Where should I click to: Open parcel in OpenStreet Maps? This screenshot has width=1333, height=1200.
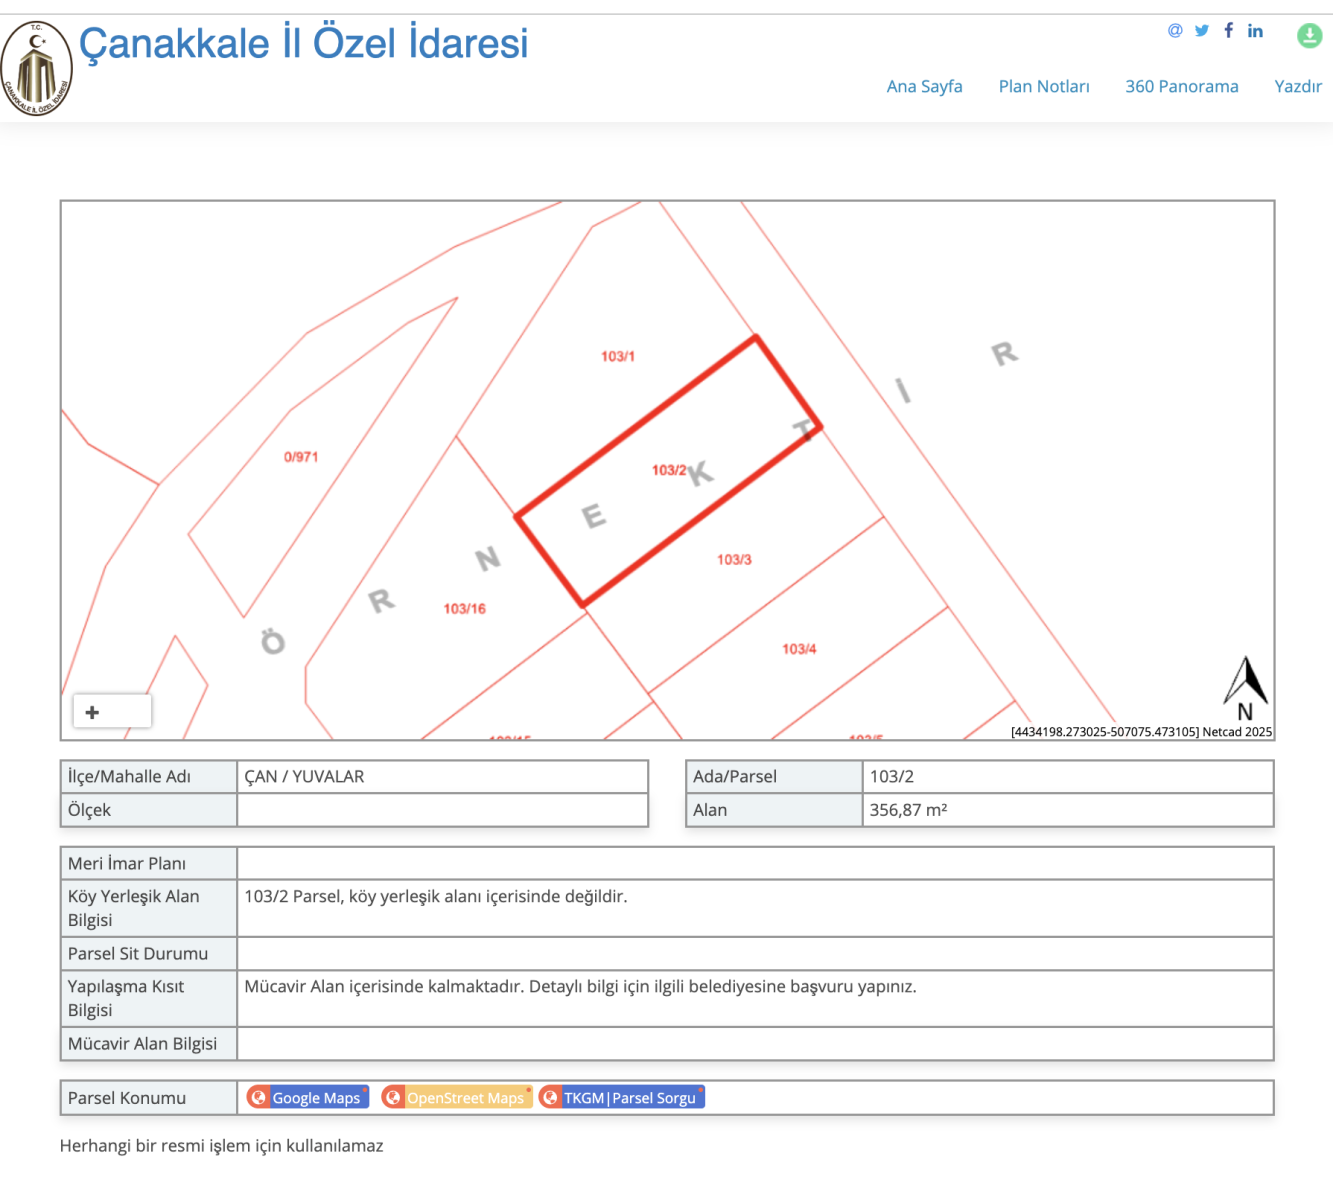[x=457, y=1098]
